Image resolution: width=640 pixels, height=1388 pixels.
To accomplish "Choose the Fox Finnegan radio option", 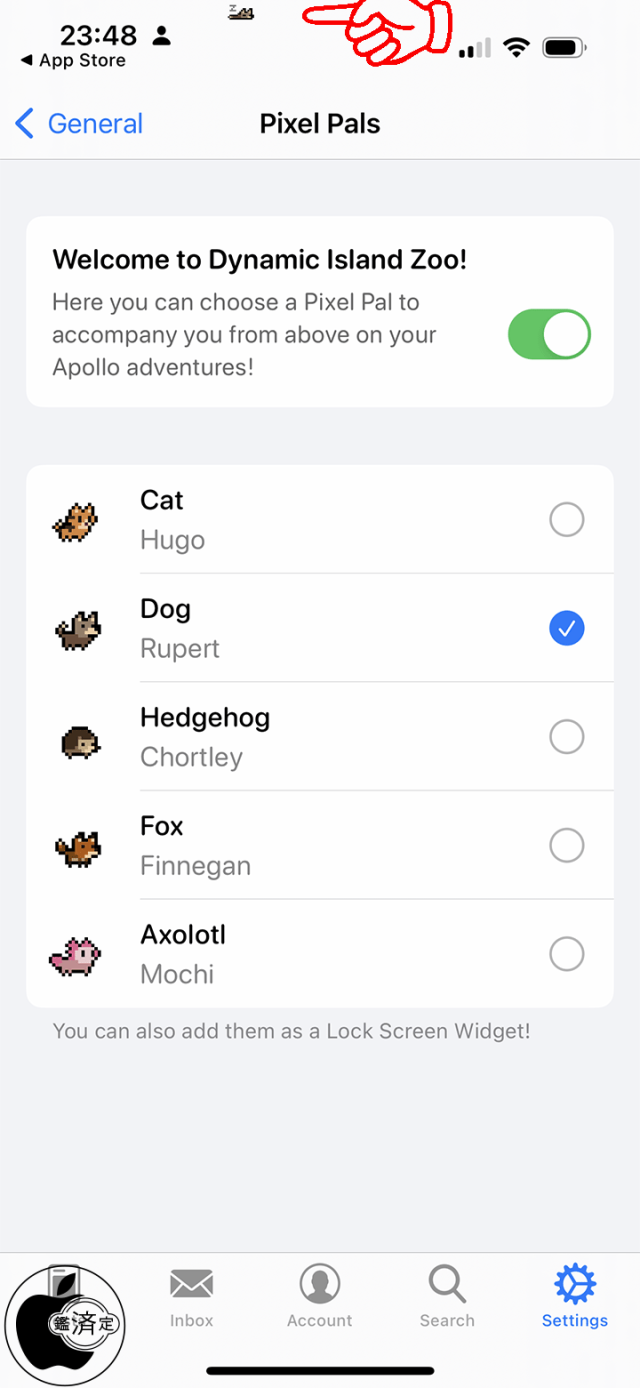I will pos(567,846).
